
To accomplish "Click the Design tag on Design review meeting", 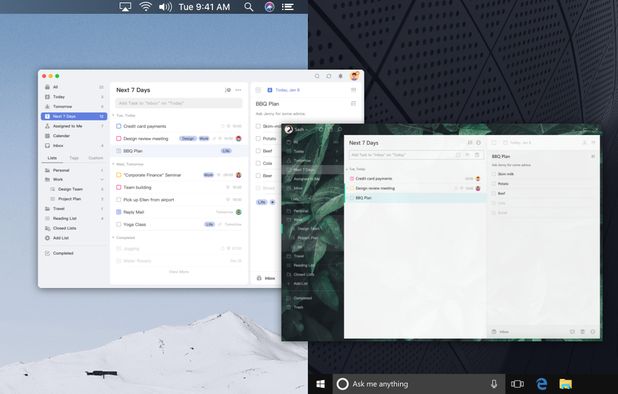I will click(x=188, y=139).
